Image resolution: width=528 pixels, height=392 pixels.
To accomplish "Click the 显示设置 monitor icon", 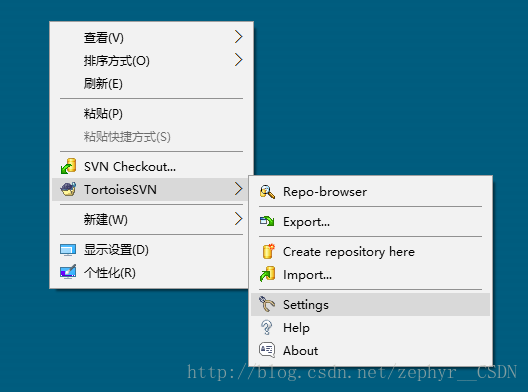I will tap(68, 250).
